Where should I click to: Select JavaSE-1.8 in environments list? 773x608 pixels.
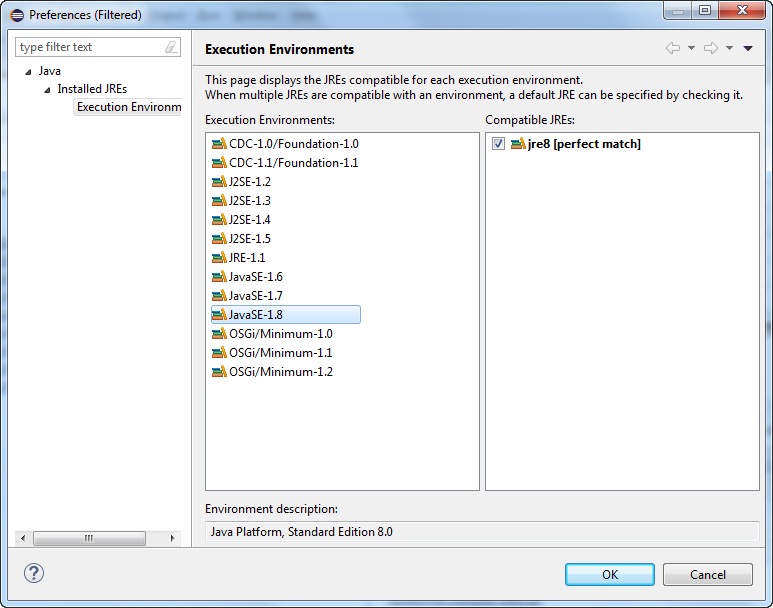point(285,315)
